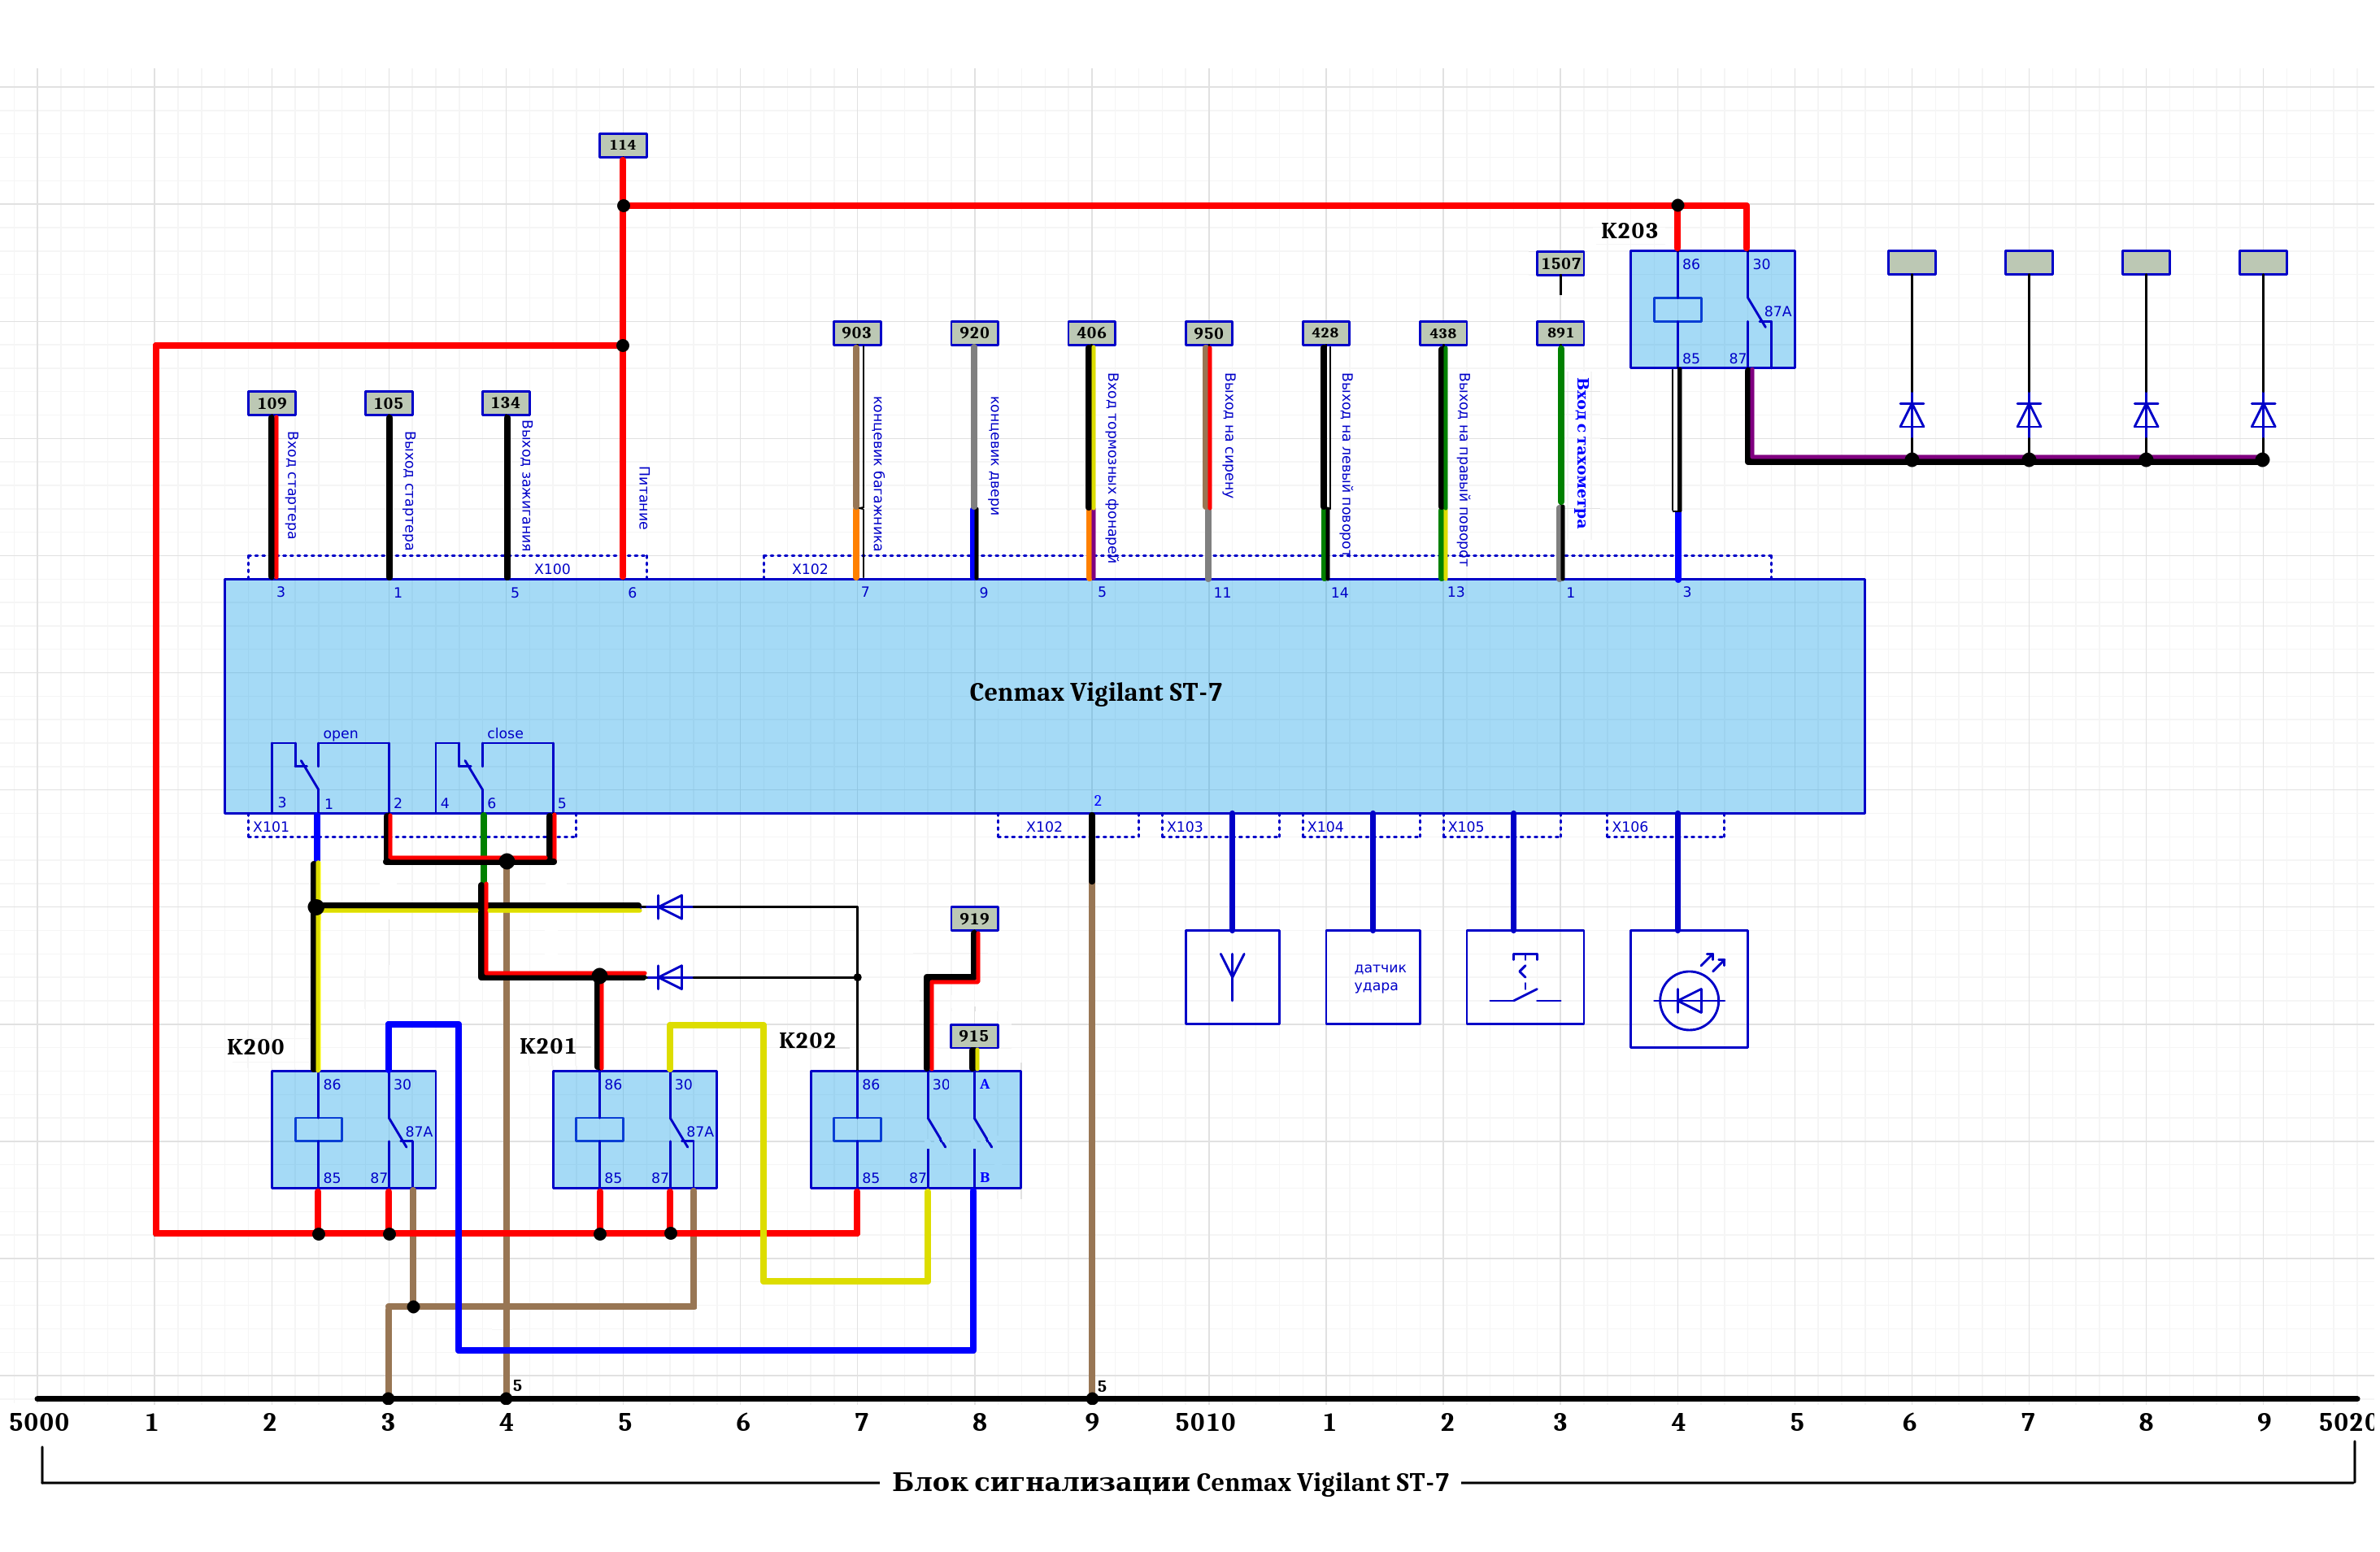Select the X103 connector label
The height and width of the screenshot is (1552, 2380).
[x=1186, y=828]
